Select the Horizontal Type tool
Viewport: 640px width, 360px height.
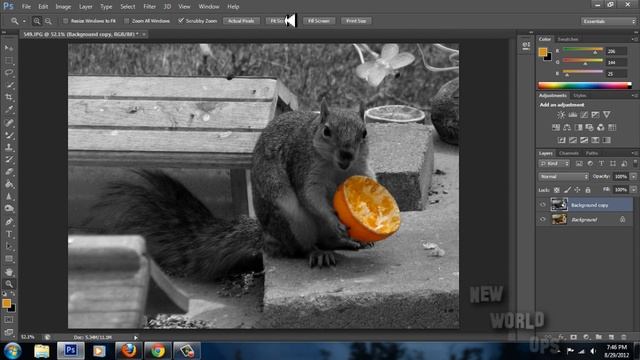(9, 234)
